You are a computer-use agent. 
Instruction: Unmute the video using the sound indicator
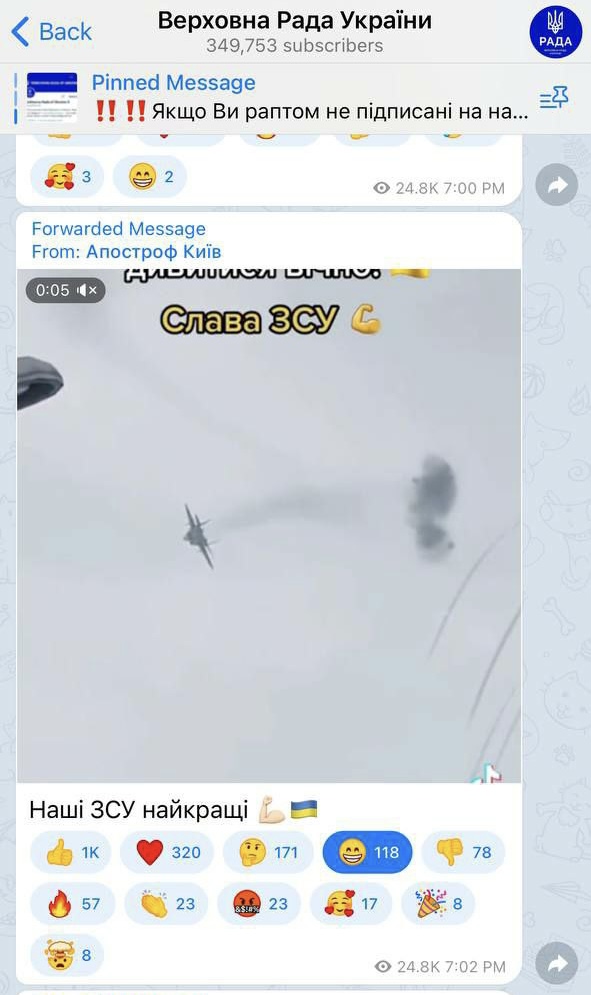[x=65, y=290]
